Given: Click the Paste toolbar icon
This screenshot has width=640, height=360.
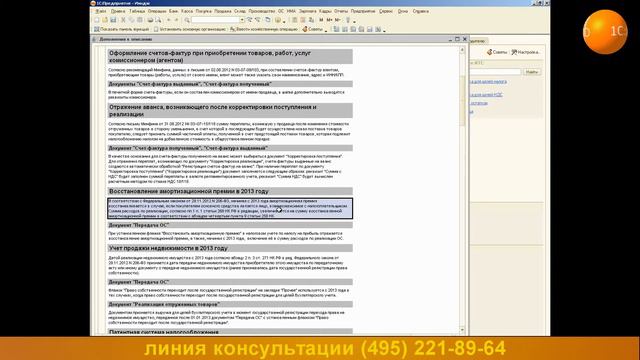Looking at the screenshot, I should pos(140,20).
